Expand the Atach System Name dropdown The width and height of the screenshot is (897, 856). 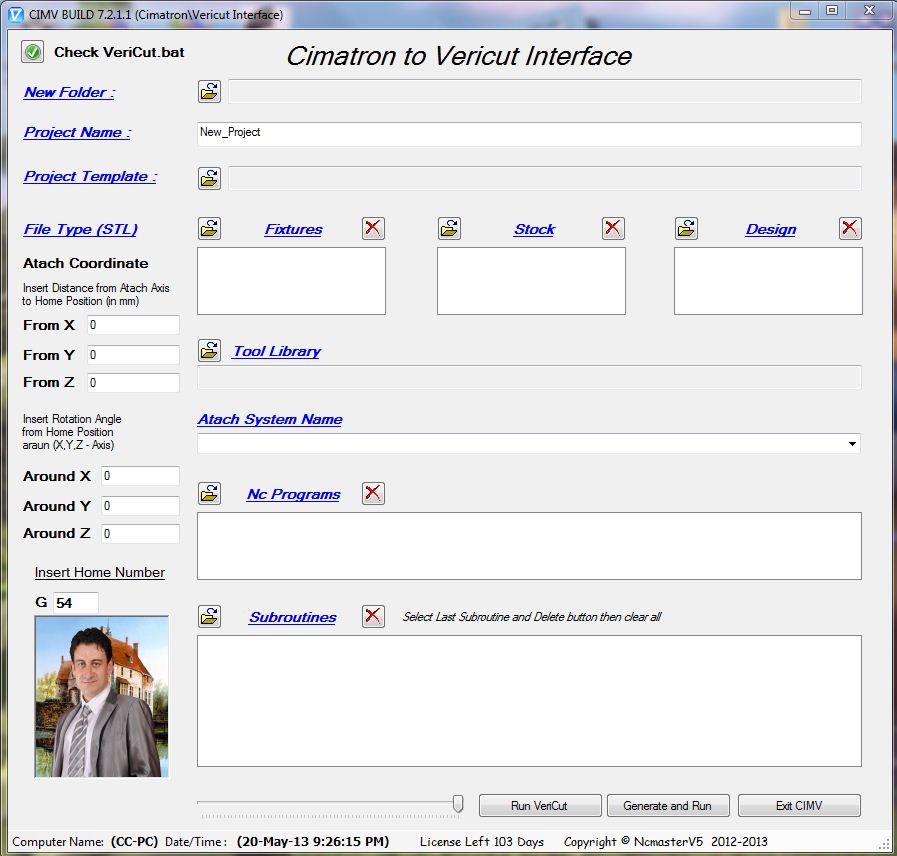(x=852, y=443)
